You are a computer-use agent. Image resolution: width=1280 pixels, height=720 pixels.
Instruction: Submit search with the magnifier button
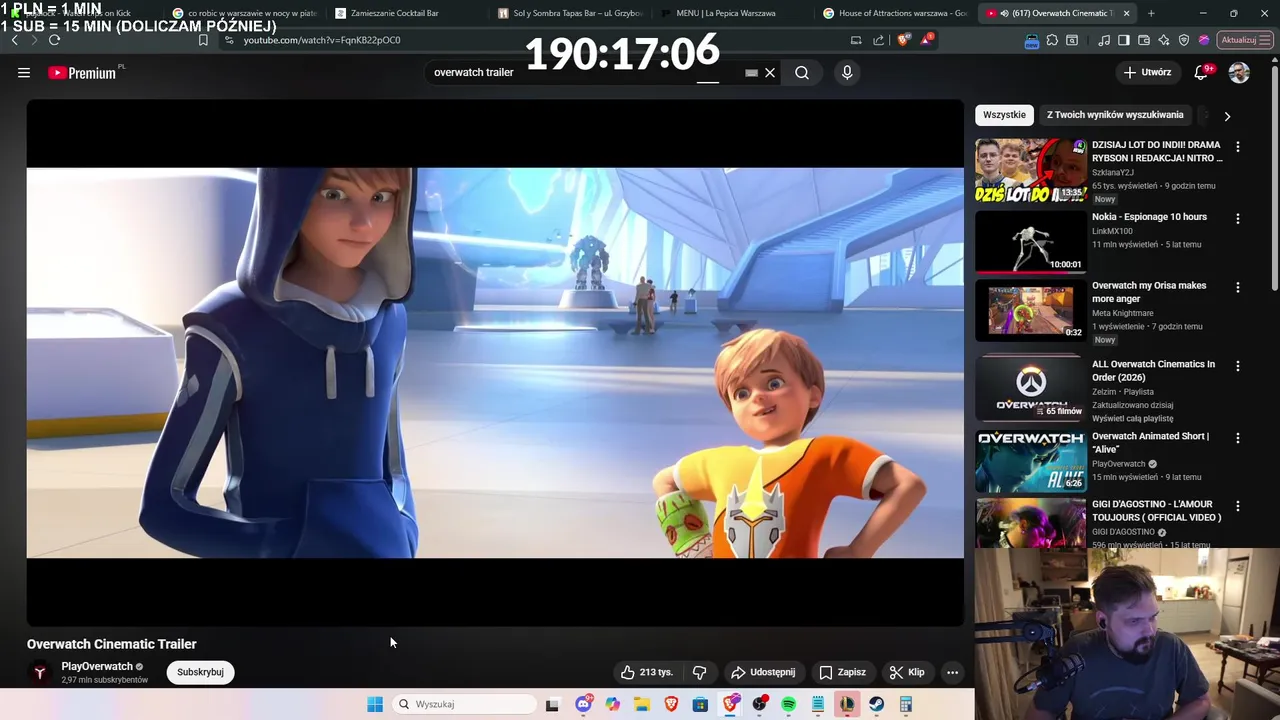(802, 72)
